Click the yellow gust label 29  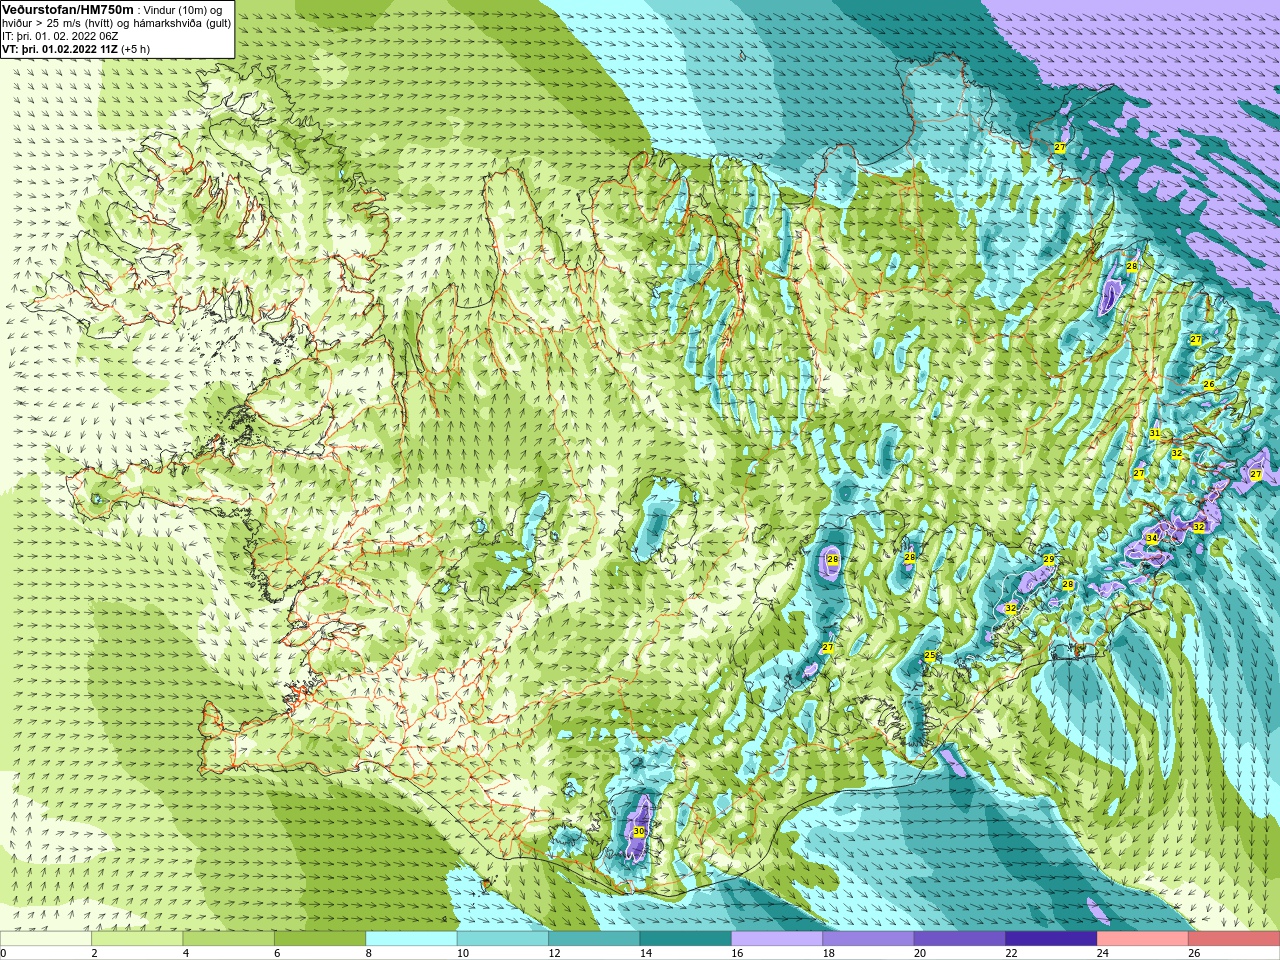(x=1049, y=559)
